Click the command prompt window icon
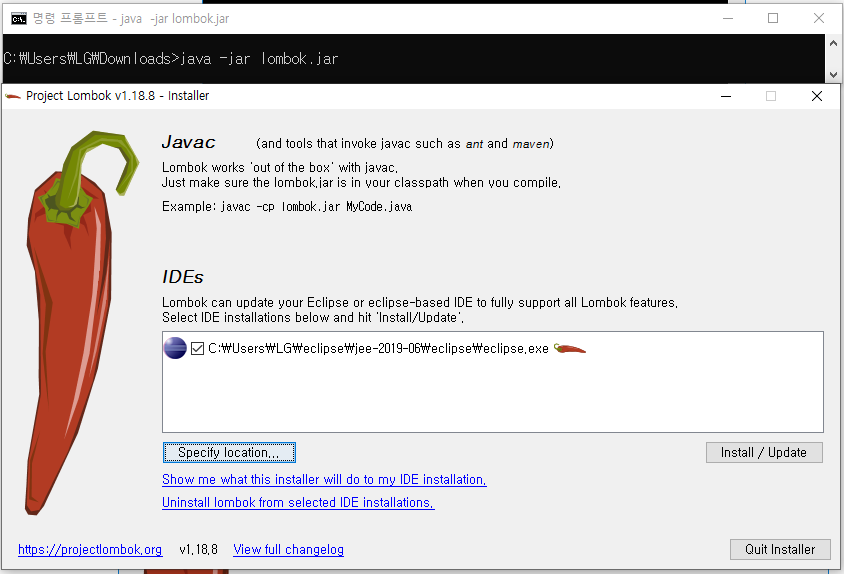This screenshot has width=844, height=574. (19, 19)
